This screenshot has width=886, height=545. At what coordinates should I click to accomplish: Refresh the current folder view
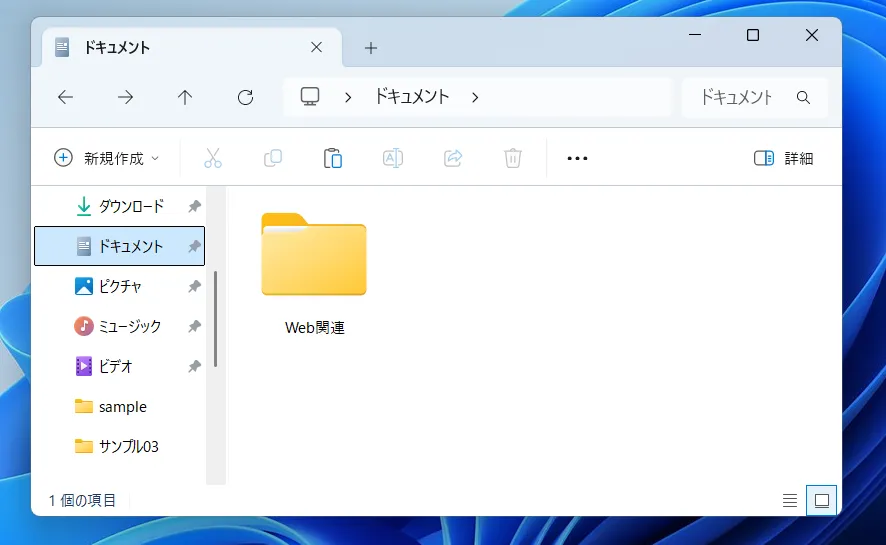(x=245, y=97)
